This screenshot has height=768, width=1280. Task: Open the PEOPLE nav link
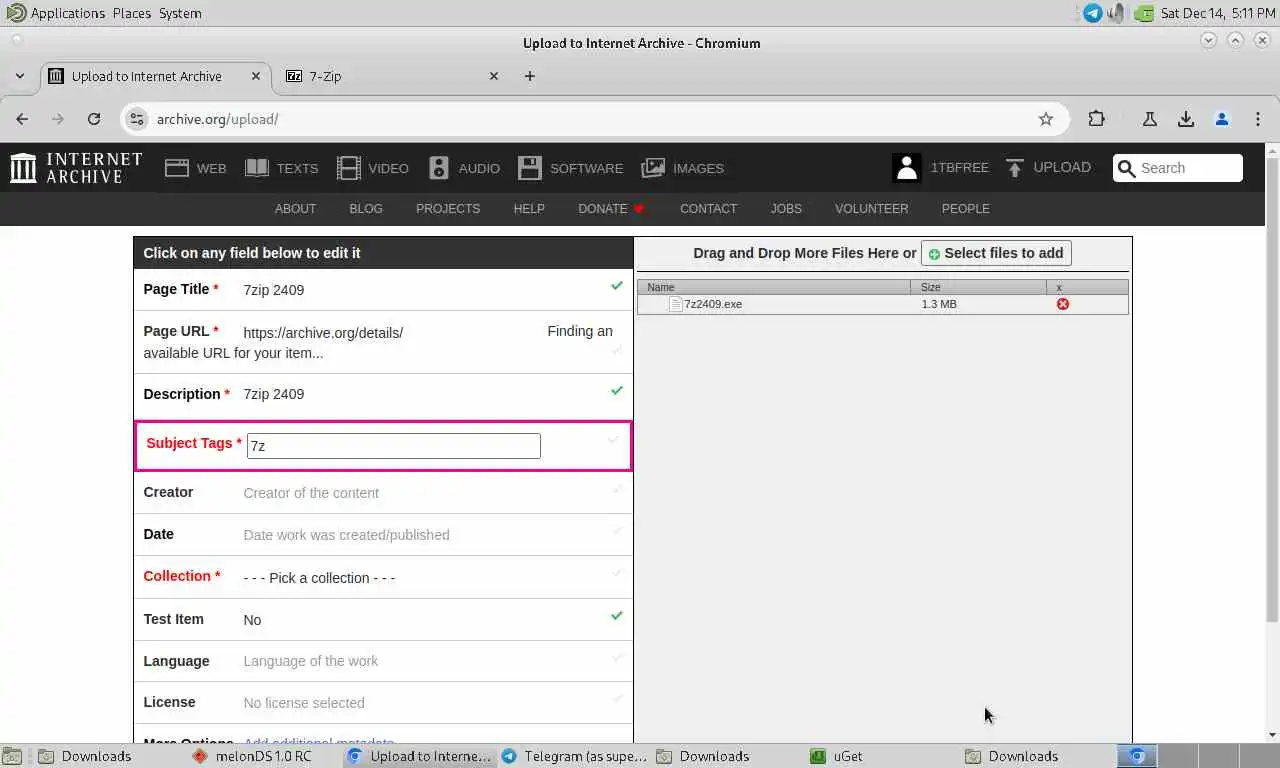click(966, 209)
